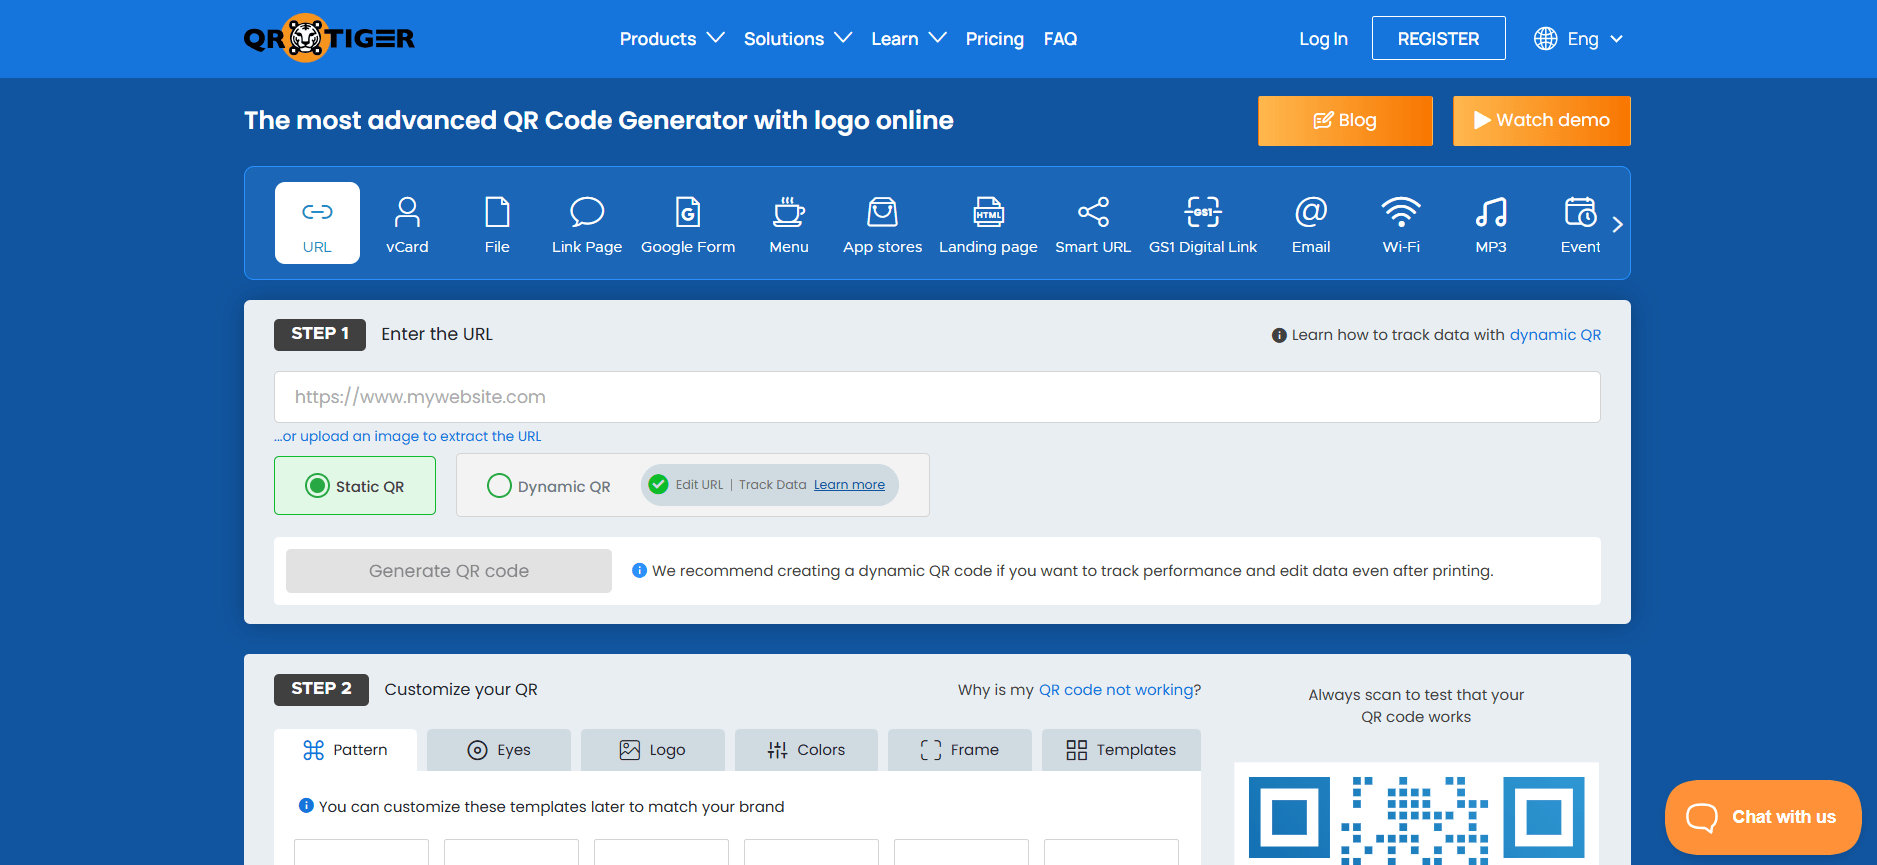
Task: Click the dynamic QR link
Action: (1555, 335)
